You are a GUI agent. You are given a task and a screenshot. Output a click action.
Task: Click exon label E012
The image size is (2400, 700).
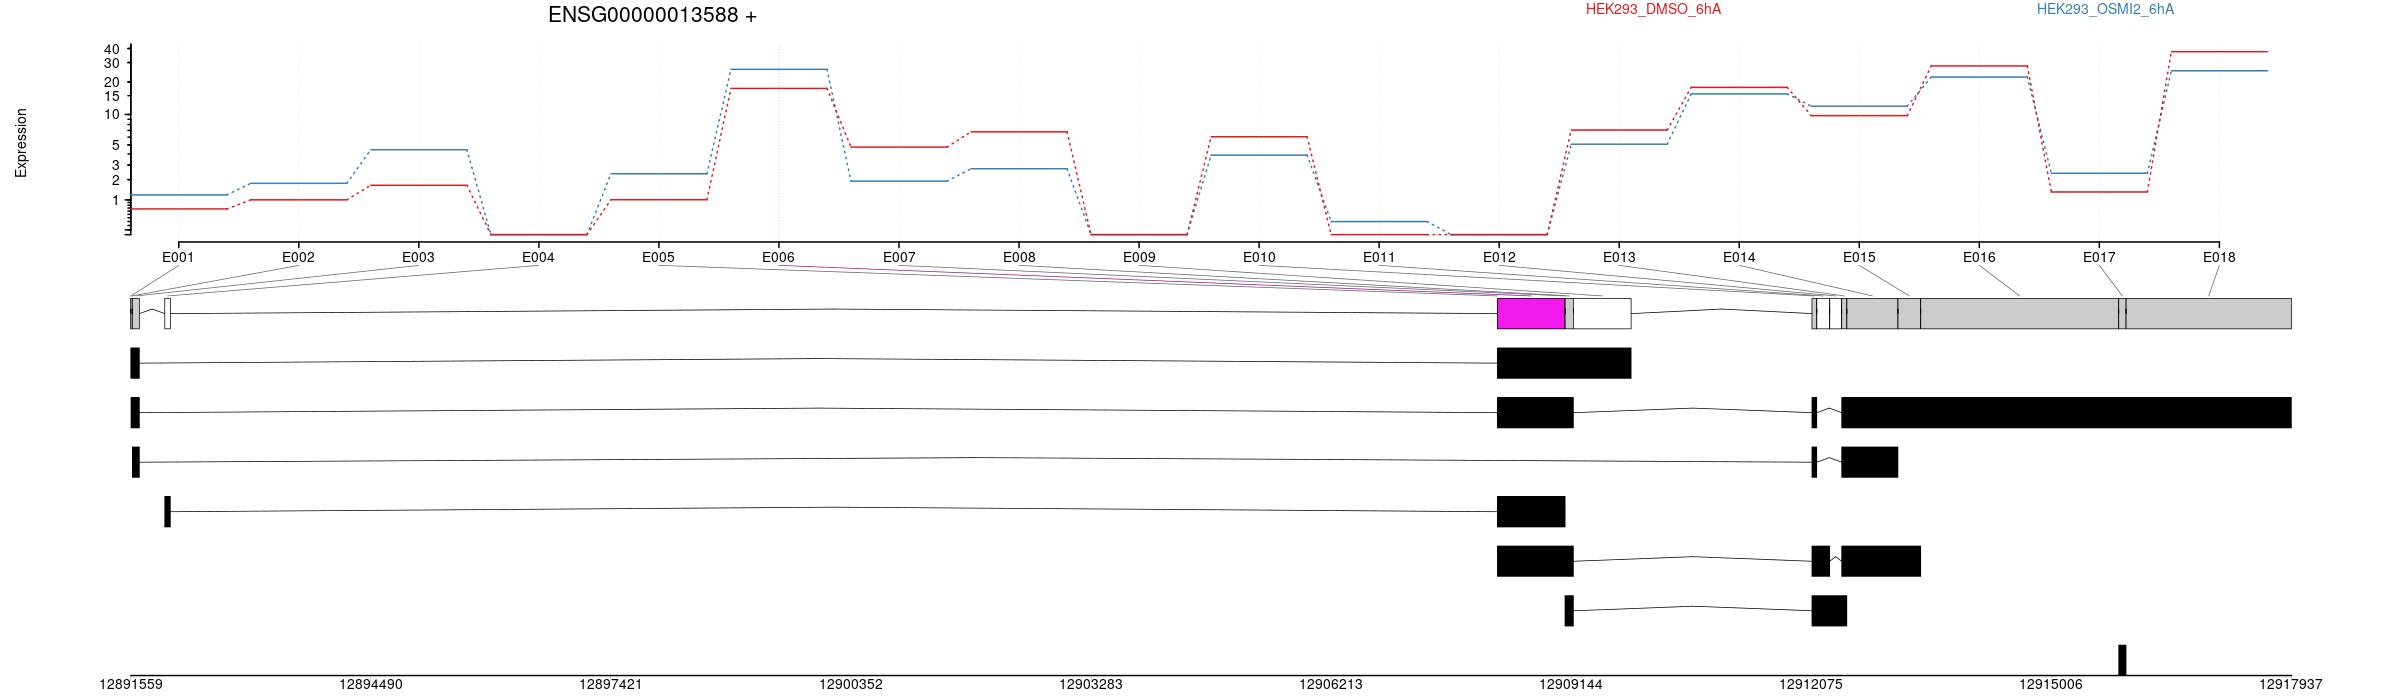(1499, 257)
